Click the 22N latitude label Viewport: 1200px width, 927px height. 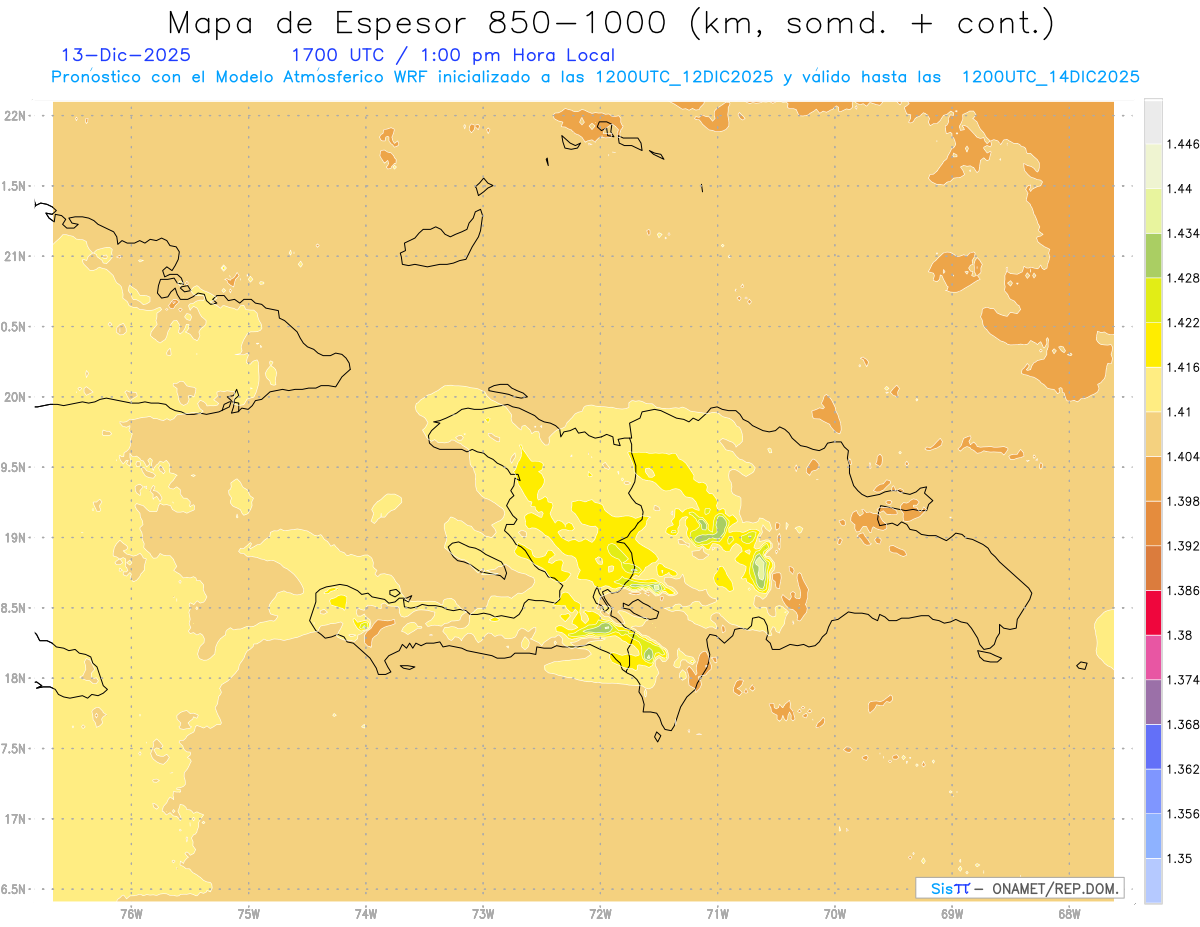(x=17, y=116)
